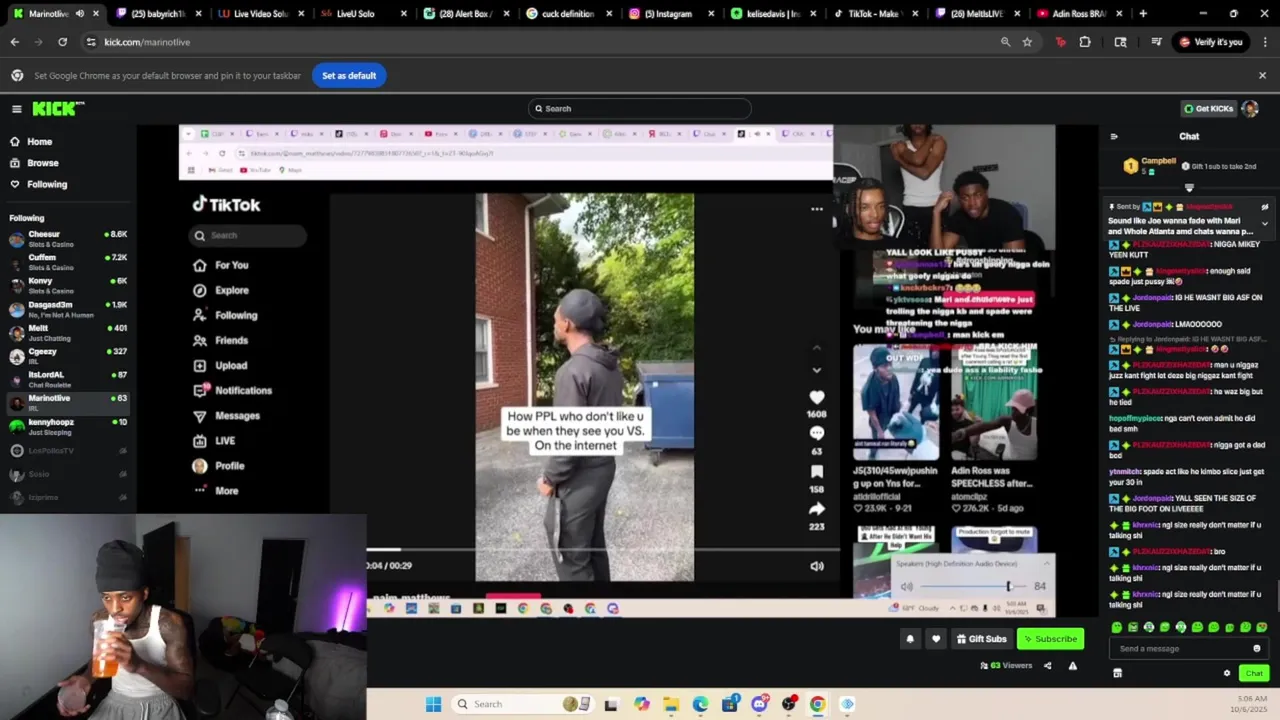Open Mellt channel in following list
Viewport: 1280px width, 720px height.
click(68, 332)
